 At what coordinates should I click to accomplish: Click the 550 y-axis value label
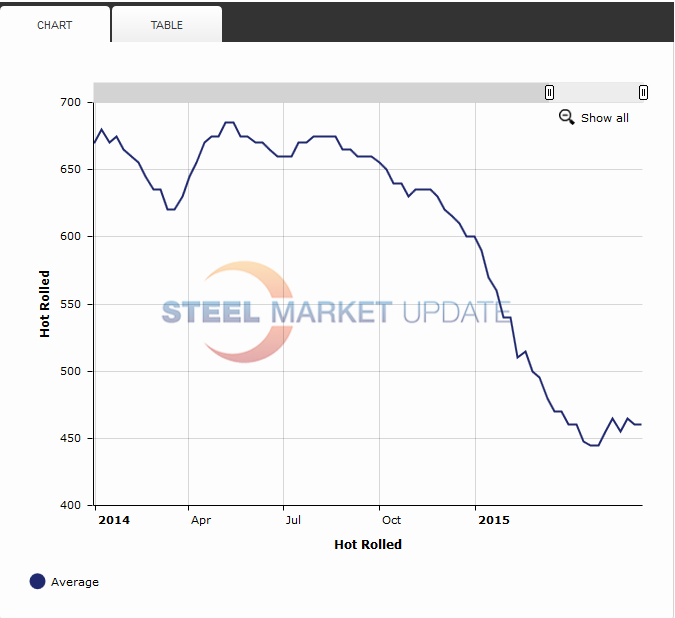tap(69, 304)
